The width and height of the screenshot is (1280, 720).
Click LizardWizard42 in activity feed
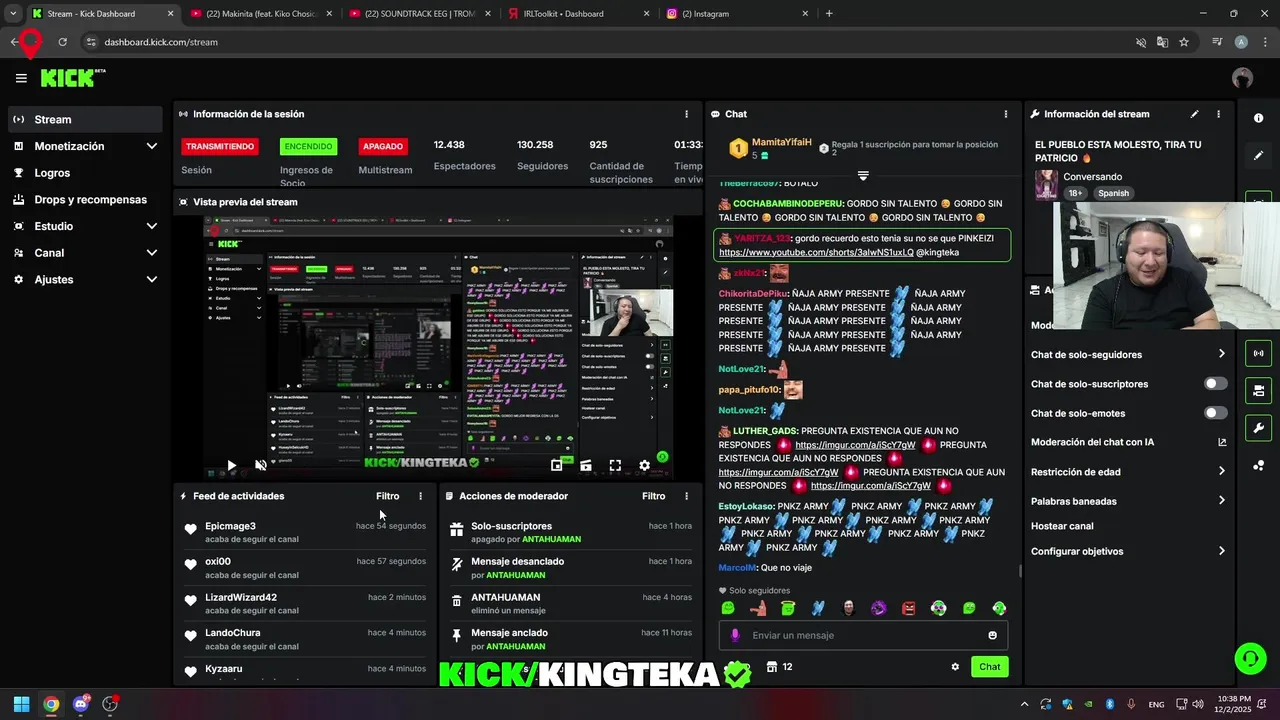click(241, 597)
